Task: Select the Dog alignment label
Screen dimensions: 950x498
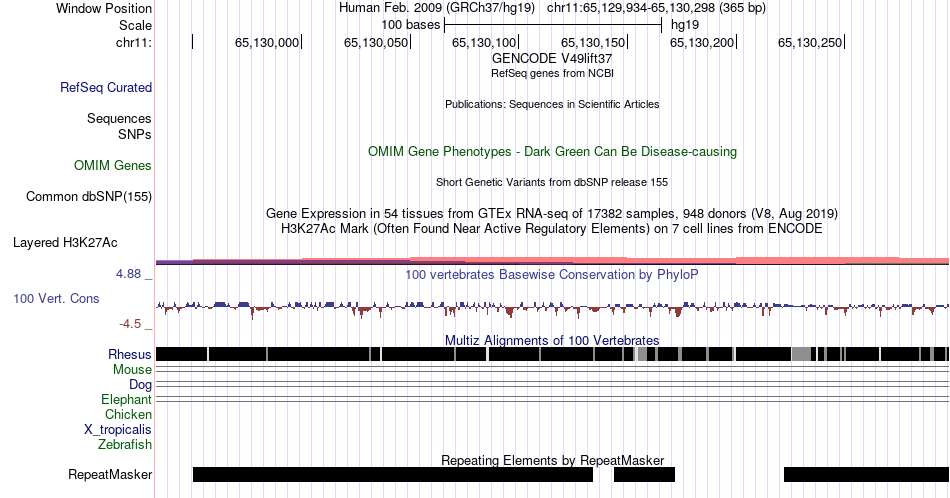Action: [x=140, y=385]
